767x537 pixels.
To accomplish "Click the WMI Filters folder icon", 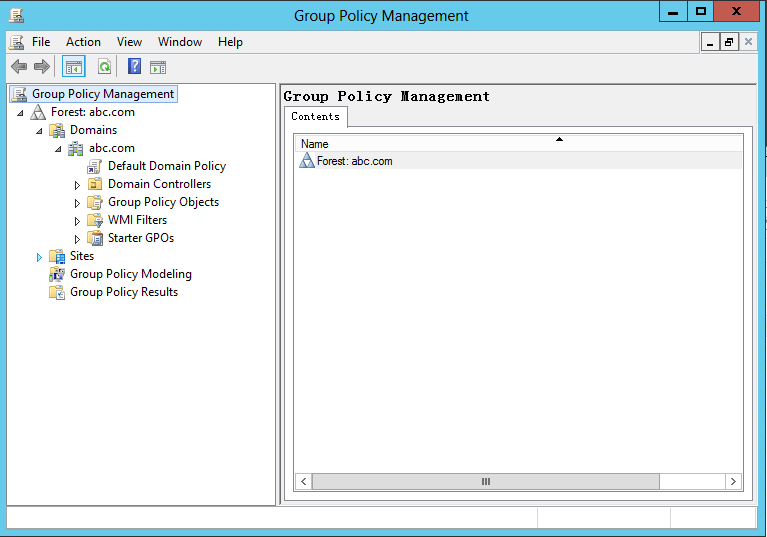I will point(95,220).
